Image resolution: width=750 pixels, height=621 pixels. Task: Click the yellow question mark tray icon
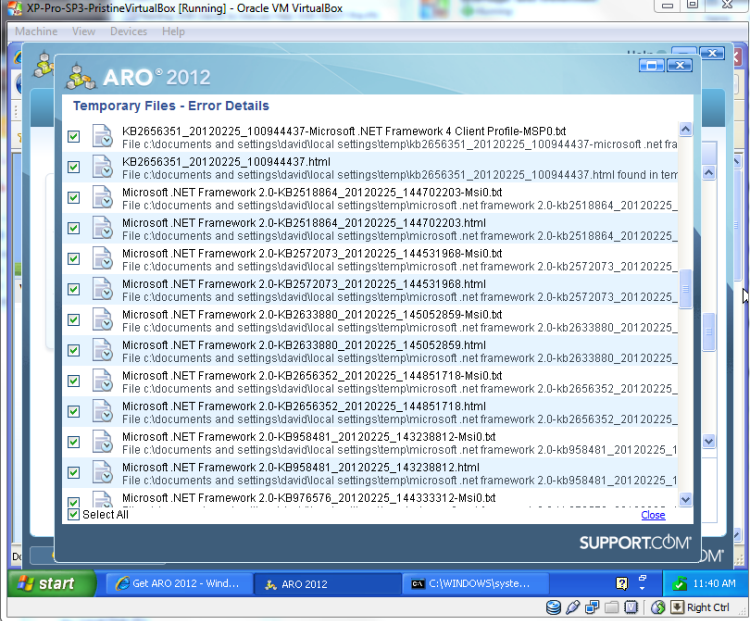tap(622, 584)
